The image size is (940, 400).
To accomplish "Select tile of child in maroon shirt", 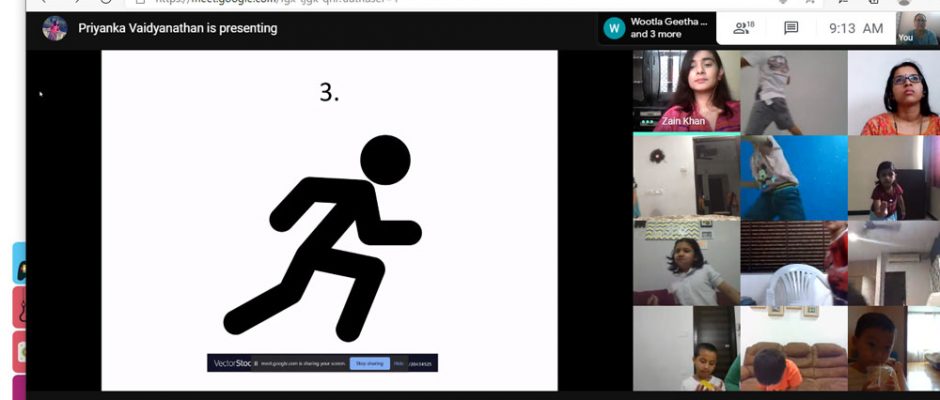I will pyautogui.click(x=894, y=178).
